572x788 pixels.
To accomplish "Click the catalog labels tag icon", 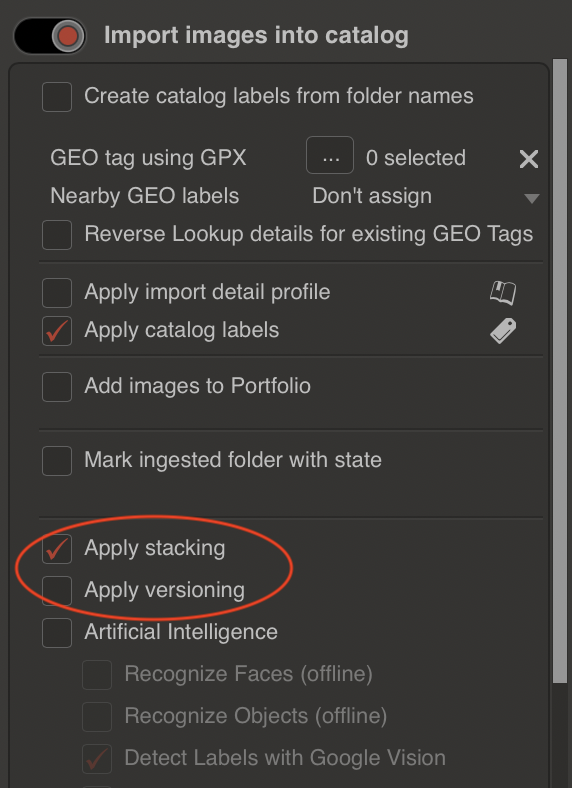I will point(503,331).
